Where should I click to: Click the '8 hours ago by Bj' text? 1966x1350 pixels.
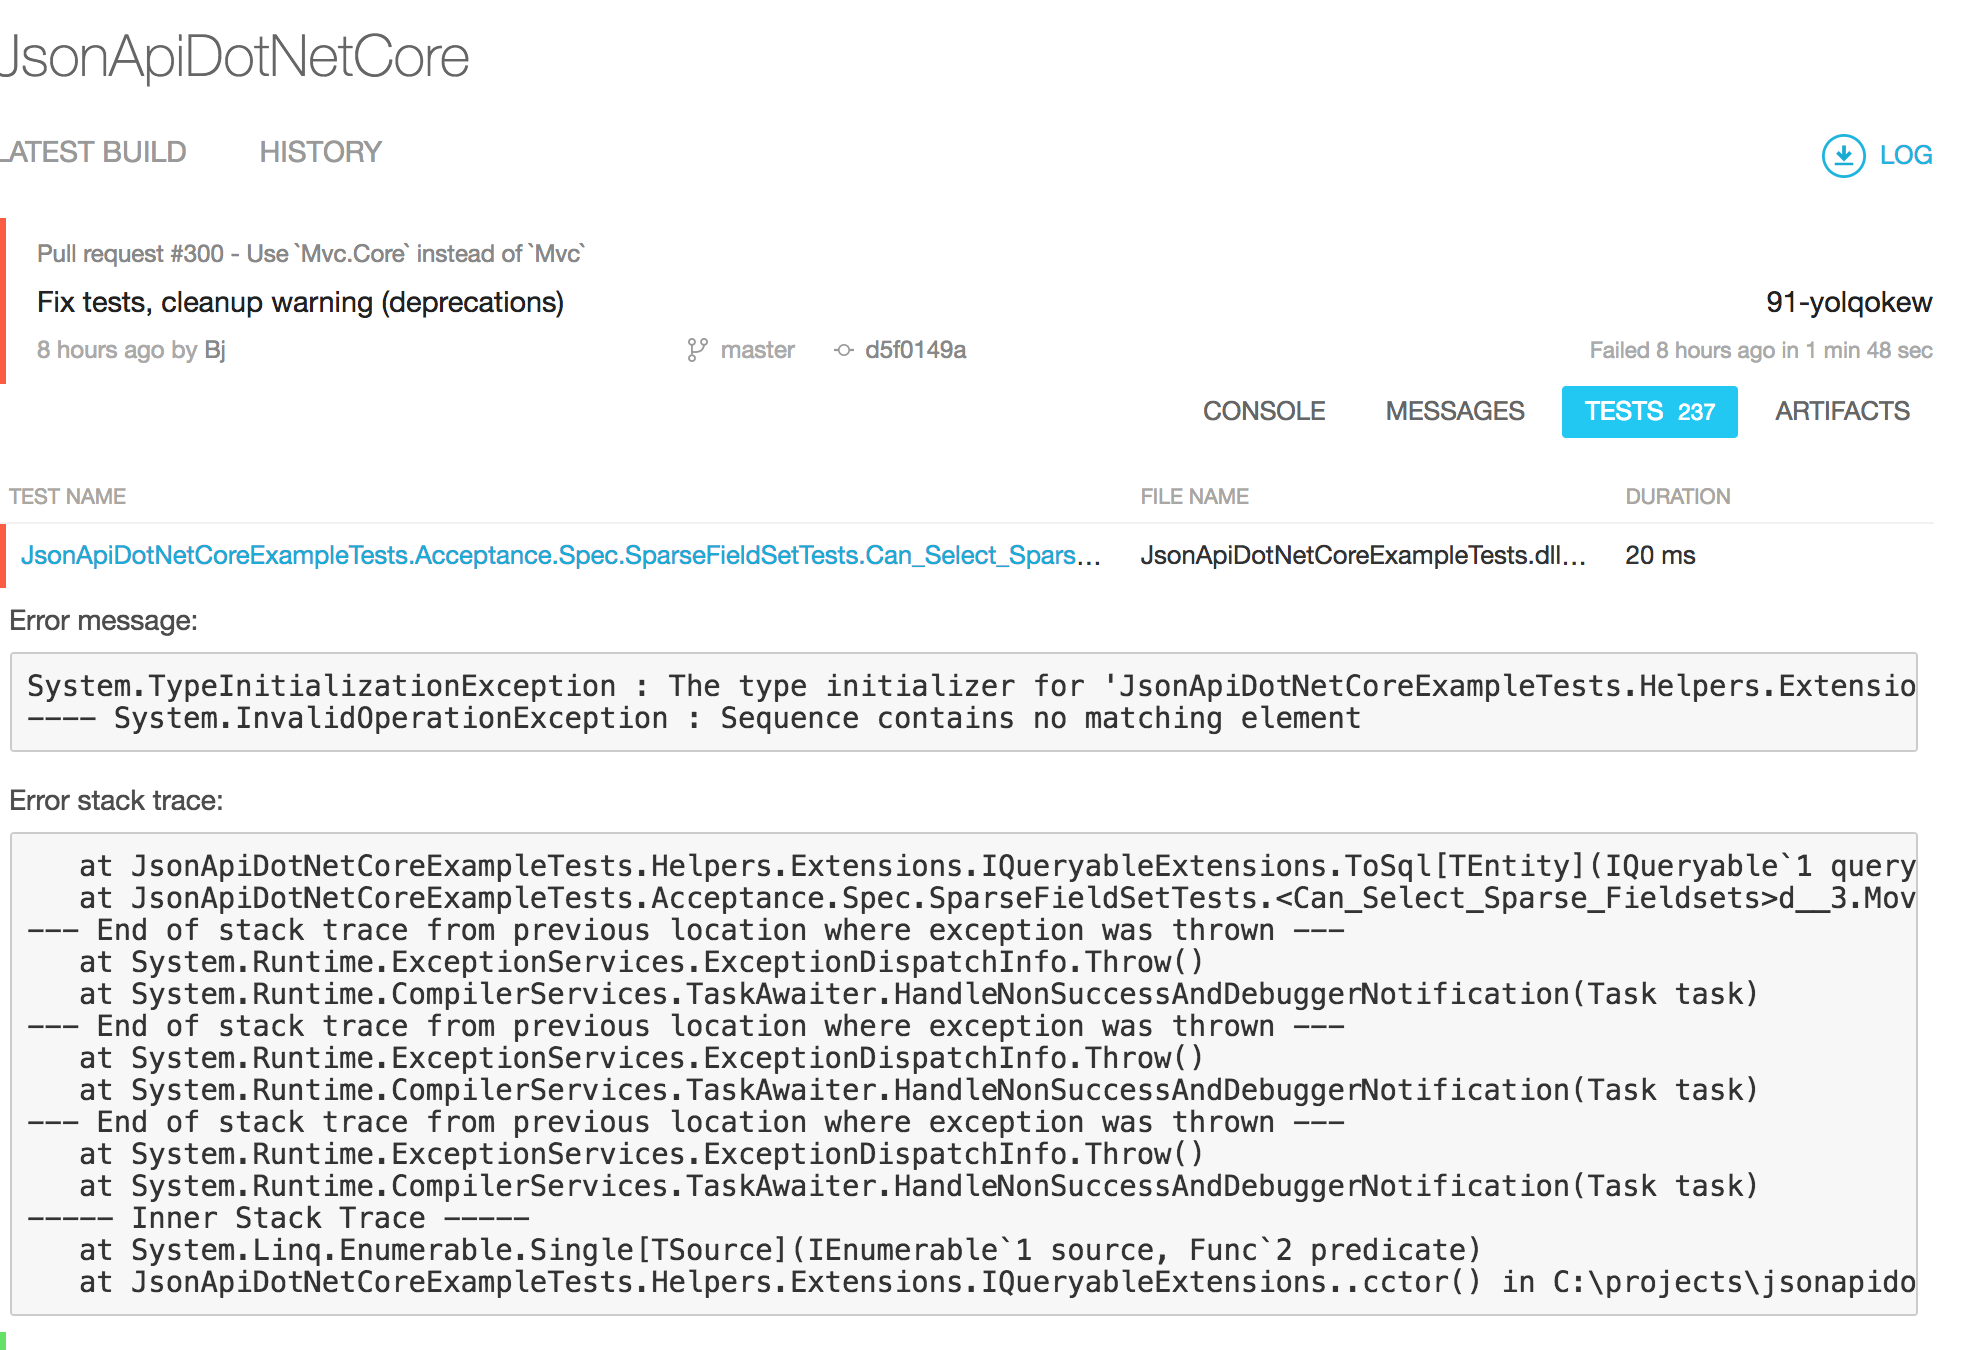pyautogui.click(x=131, y=350)
